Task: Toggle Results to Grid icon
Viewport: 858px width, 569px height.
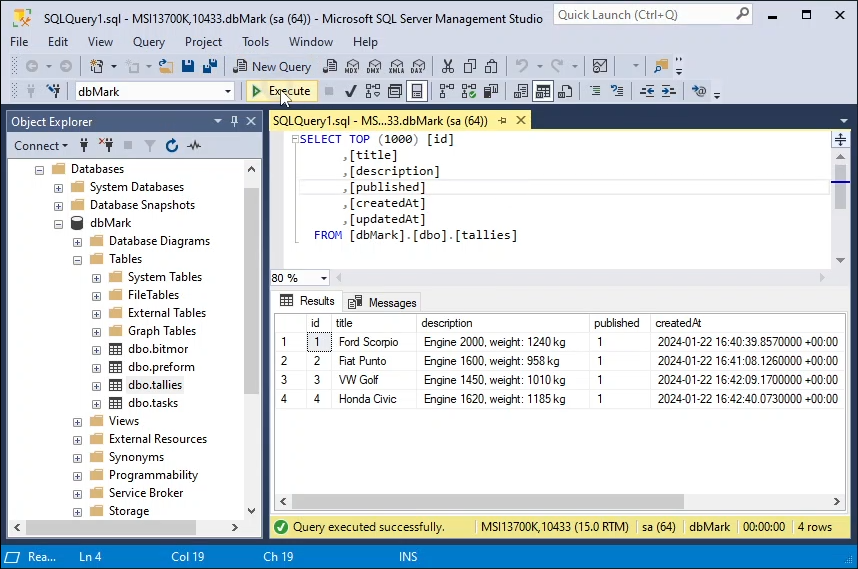Action: 543,91
